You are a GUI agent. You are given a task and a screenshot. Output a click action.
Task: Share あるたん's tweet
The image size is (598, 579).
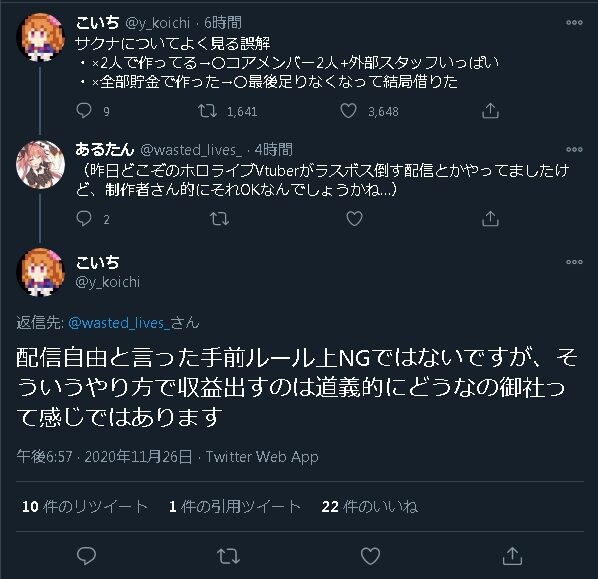point(490,219)
